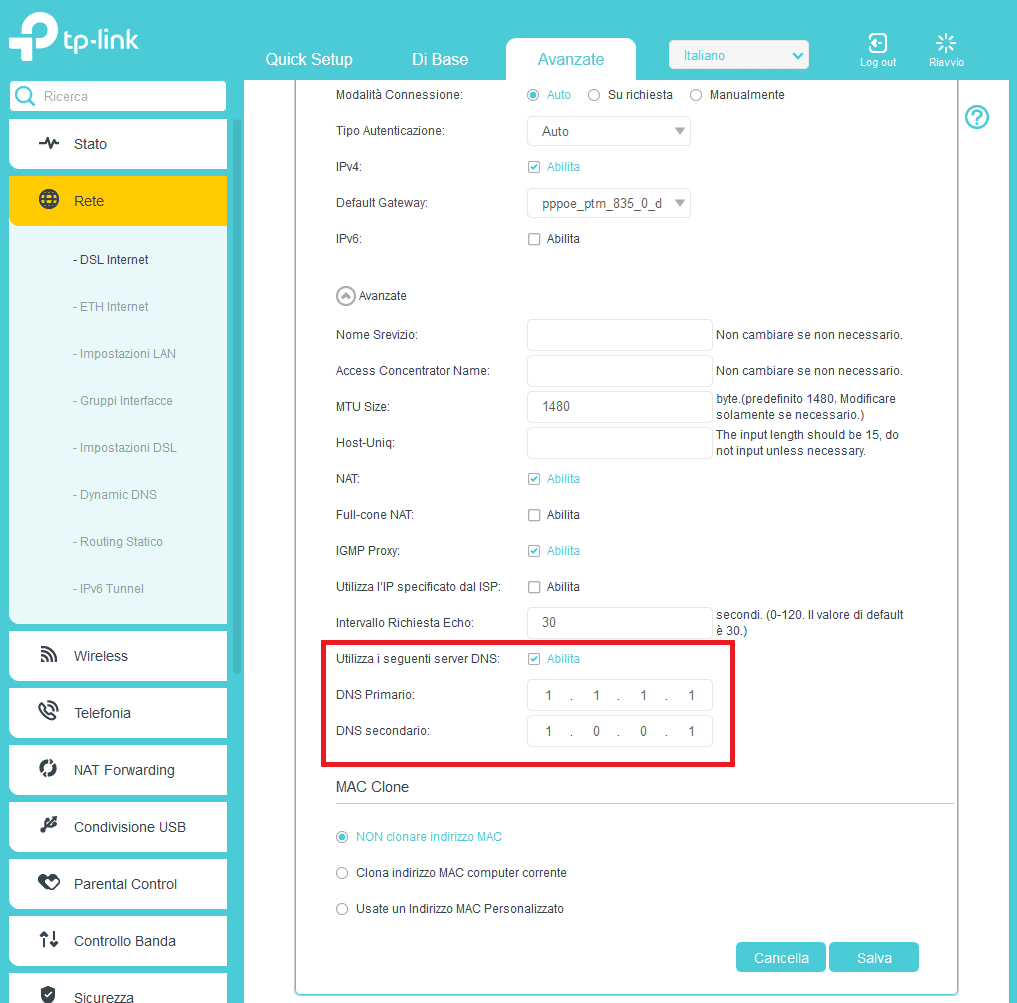Open the Default Gateway dropdown
The width and height of the screenshot is (1017, 1003).
[608, 203]
